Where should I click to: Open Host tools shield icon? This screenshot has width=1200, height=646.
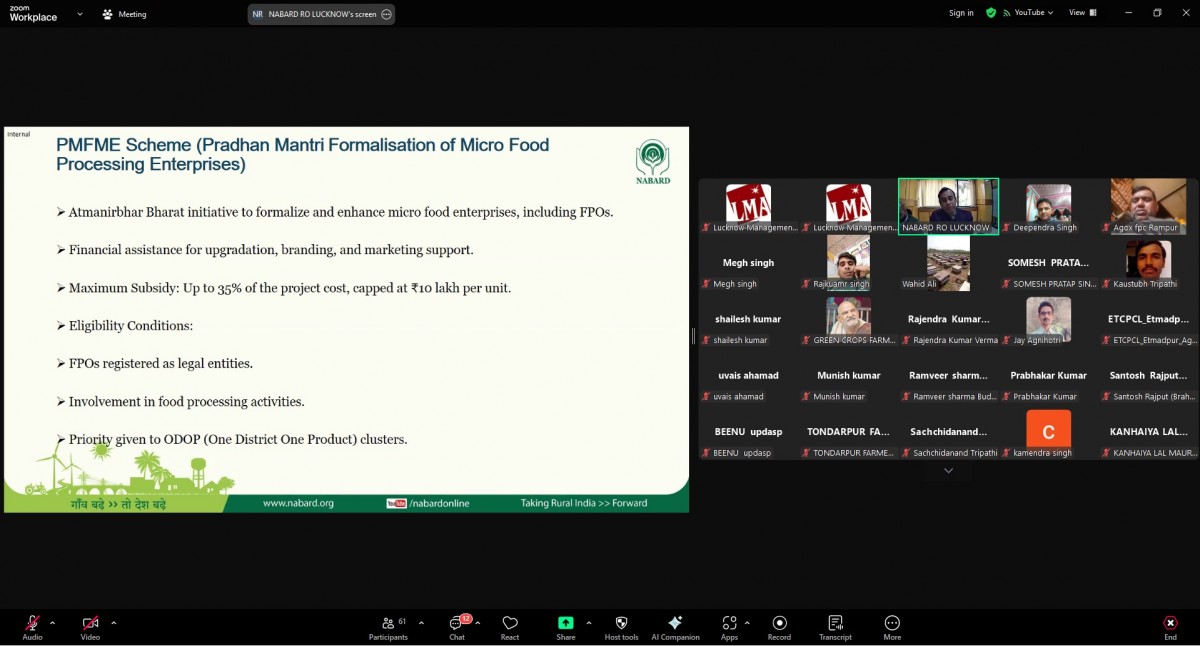(621, 623)
